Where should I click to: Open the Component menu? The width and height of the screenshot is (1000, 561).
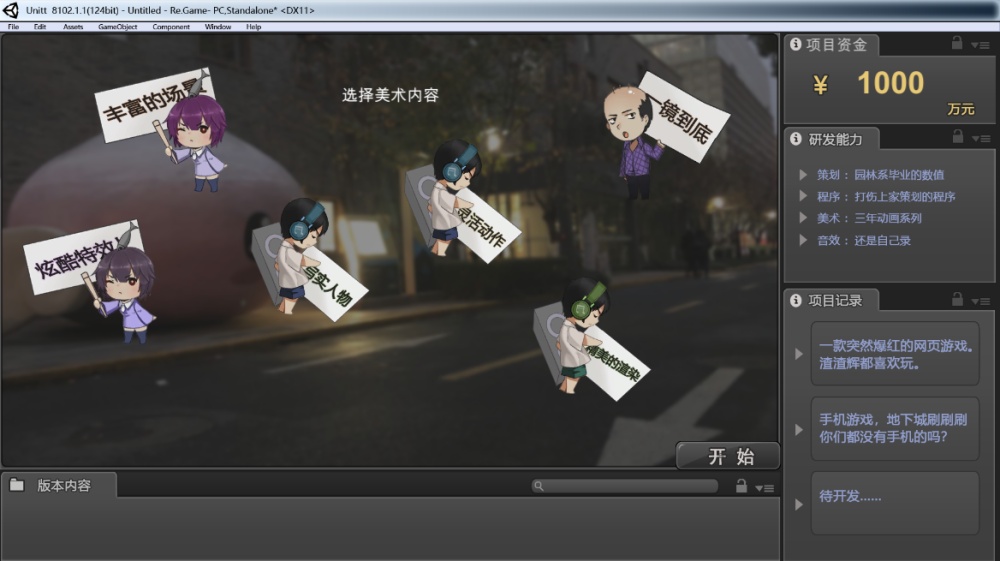pyautogui.click(x=171, y=27)
